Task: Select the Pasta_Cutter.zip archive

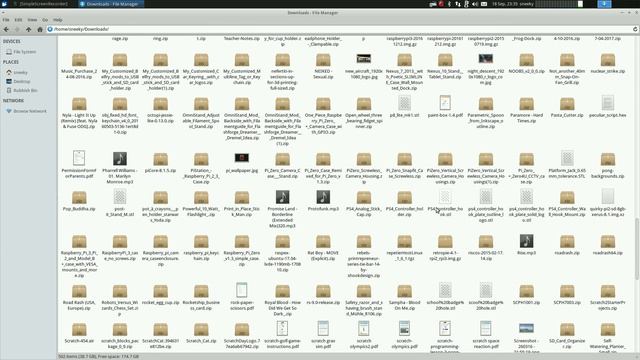Action: tap(567, 104)
